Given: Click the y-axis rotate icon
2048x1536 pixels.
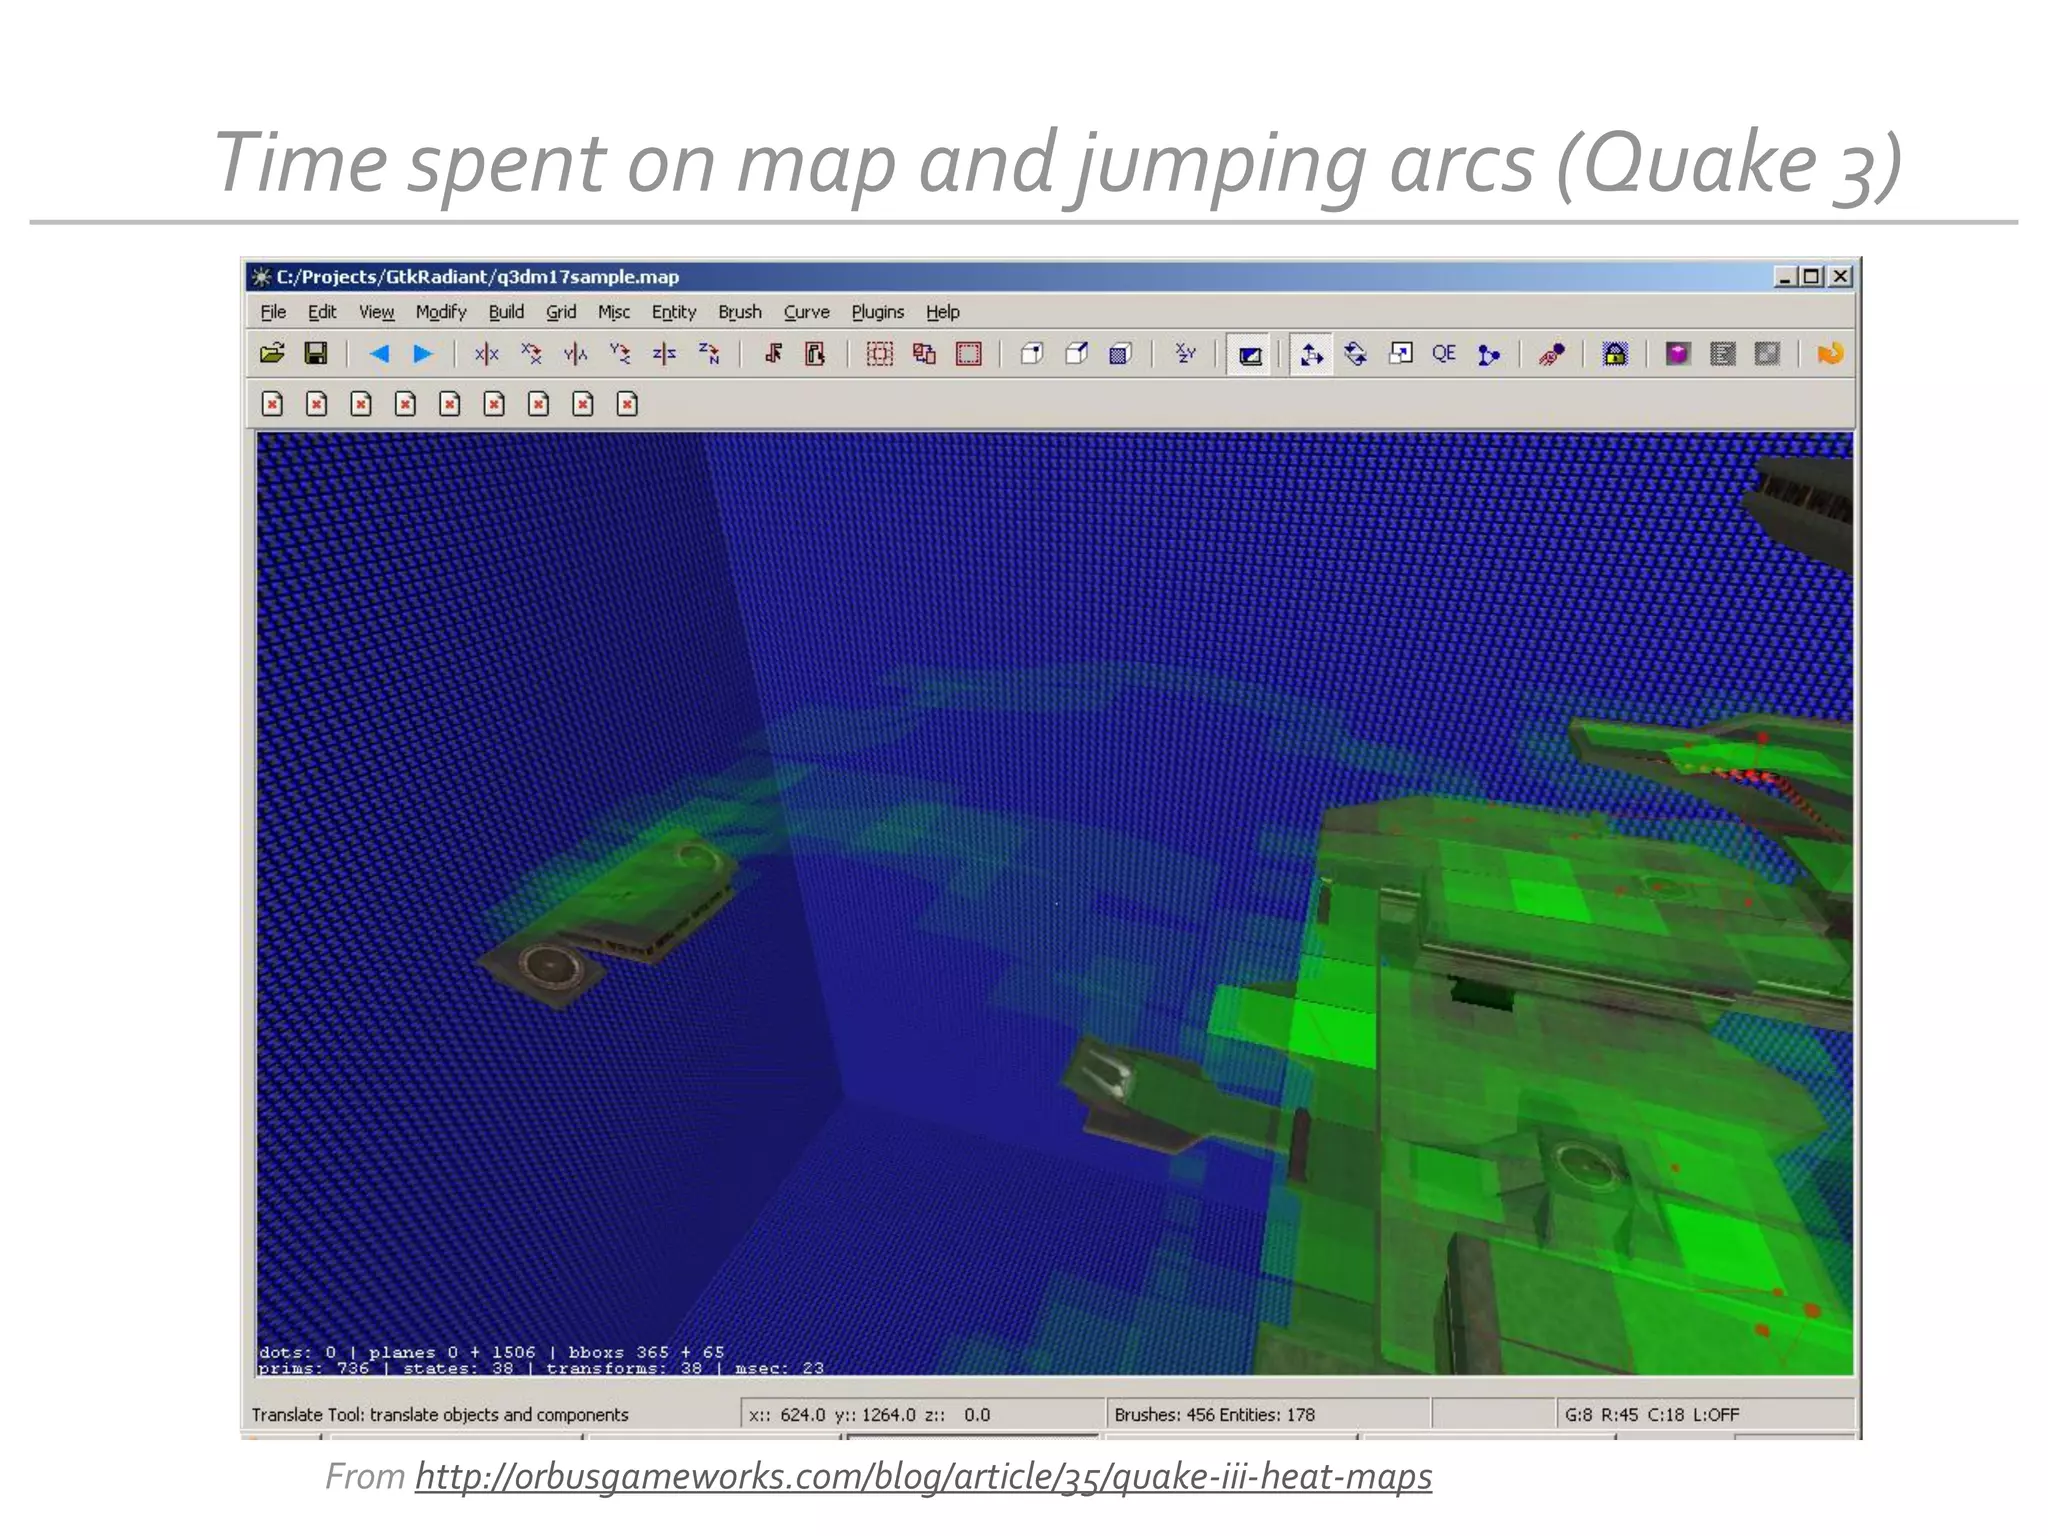Looking at the screenshot, I should tap(620, 354).
